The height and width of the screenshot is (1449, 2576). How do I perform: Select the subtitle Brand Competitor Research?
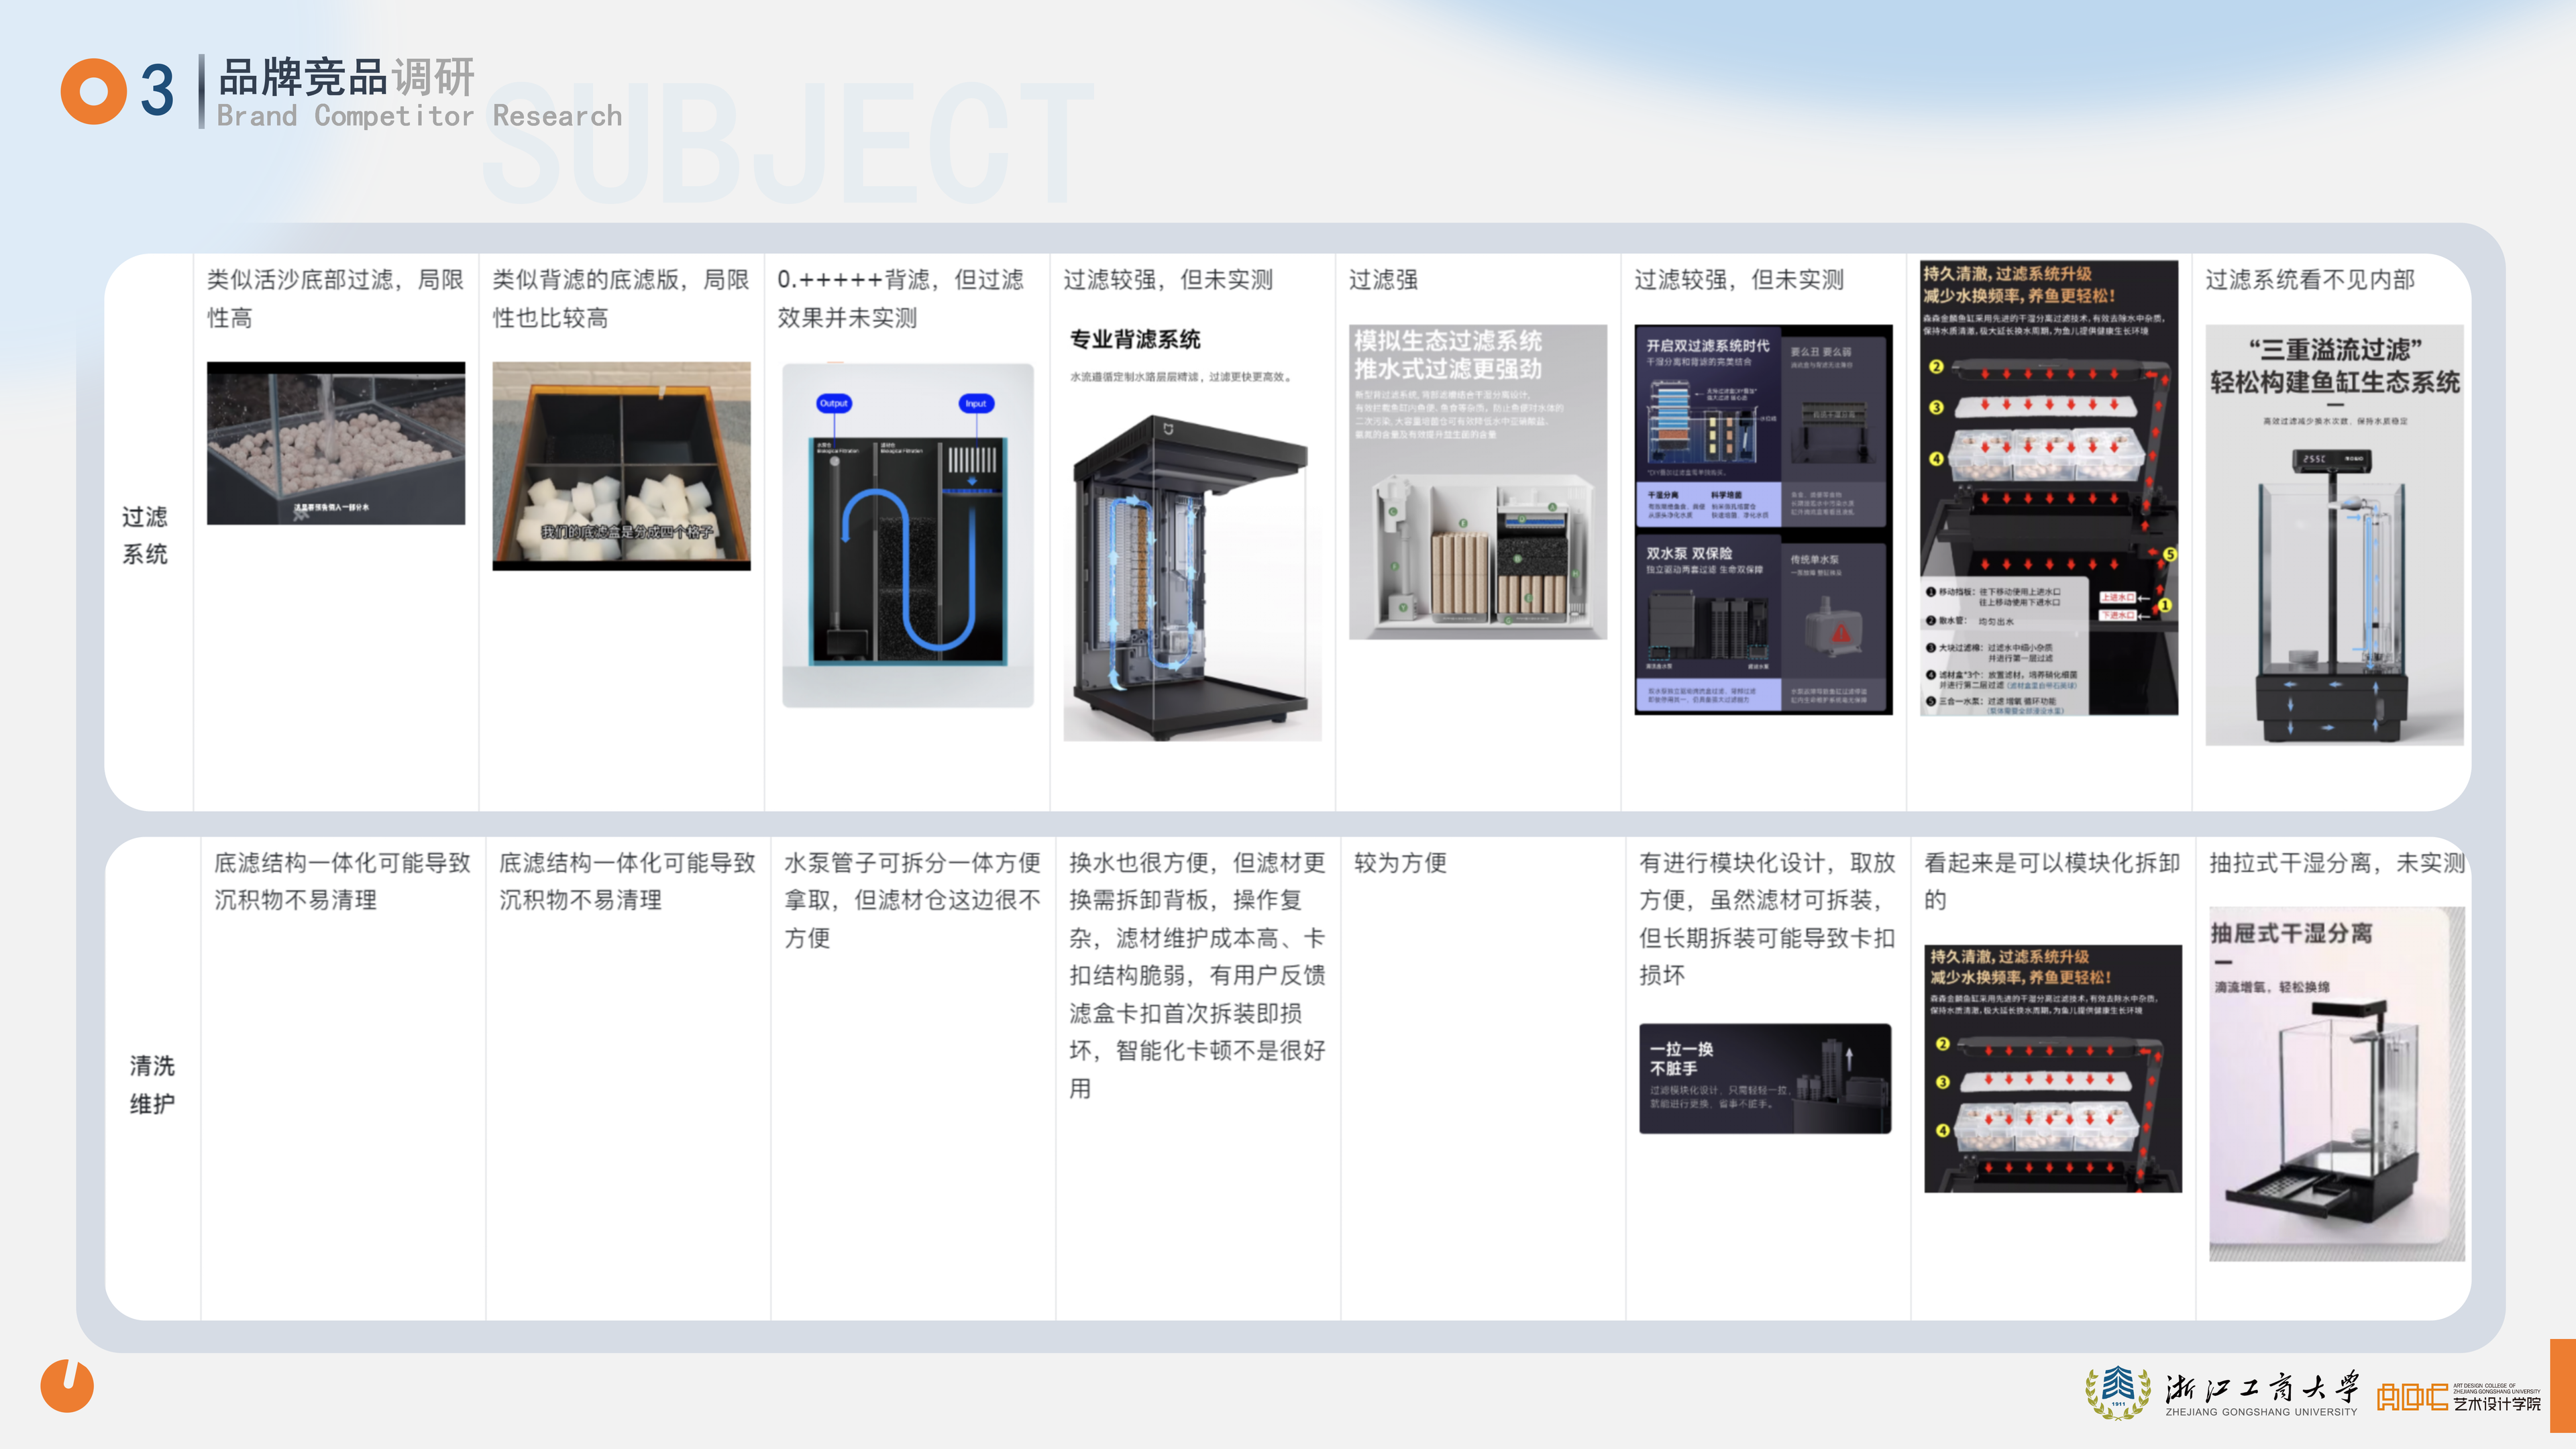click(x=419, y=116)
